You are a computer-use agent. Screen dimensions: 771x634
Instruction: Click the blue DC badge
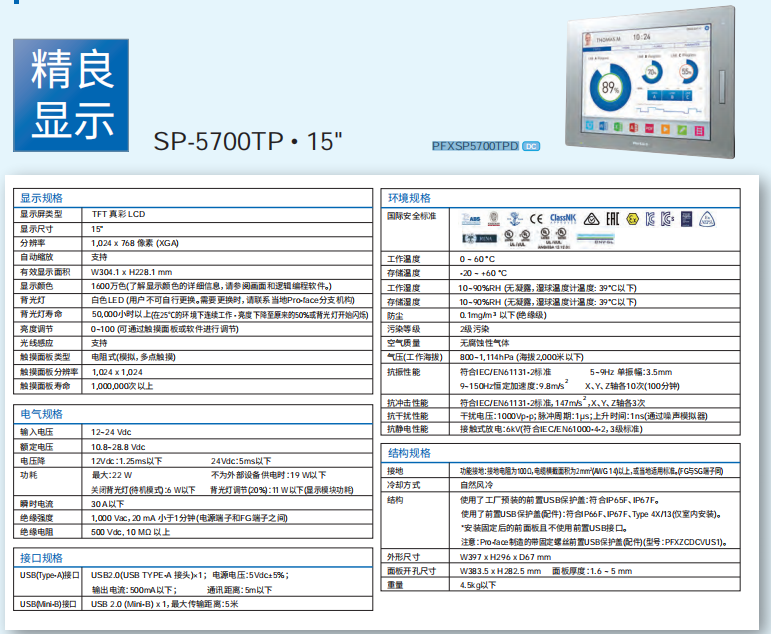tap(531, 146)
